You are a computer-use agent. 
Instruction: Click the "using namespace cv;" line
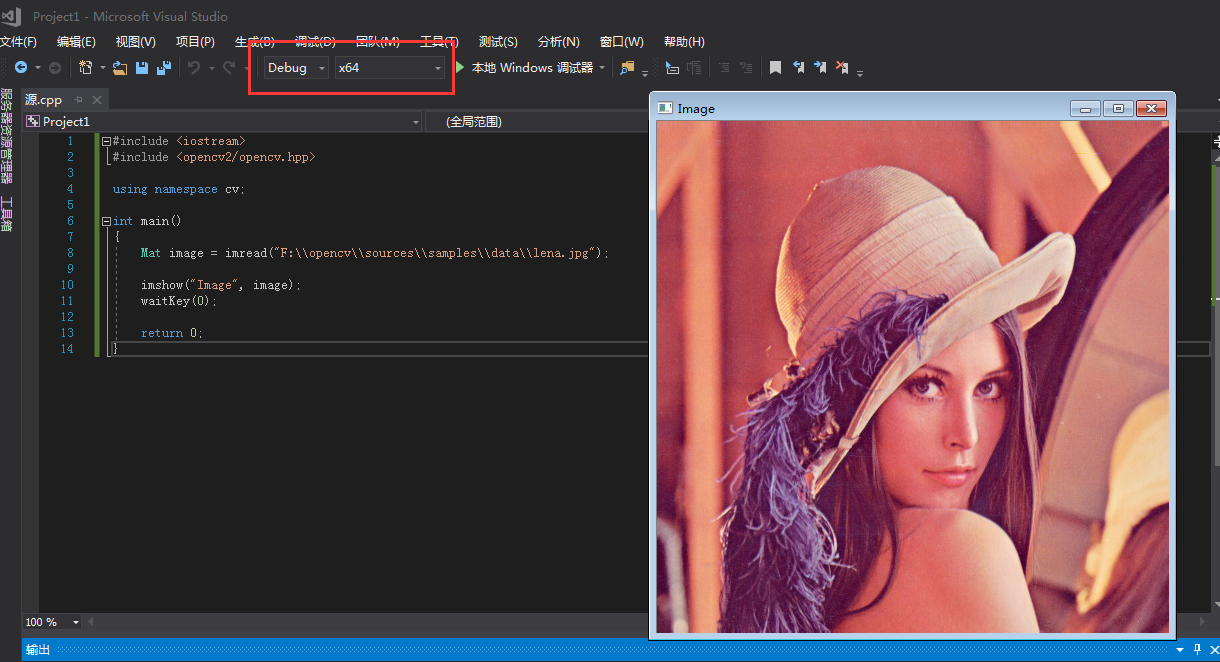coord(178,189)
